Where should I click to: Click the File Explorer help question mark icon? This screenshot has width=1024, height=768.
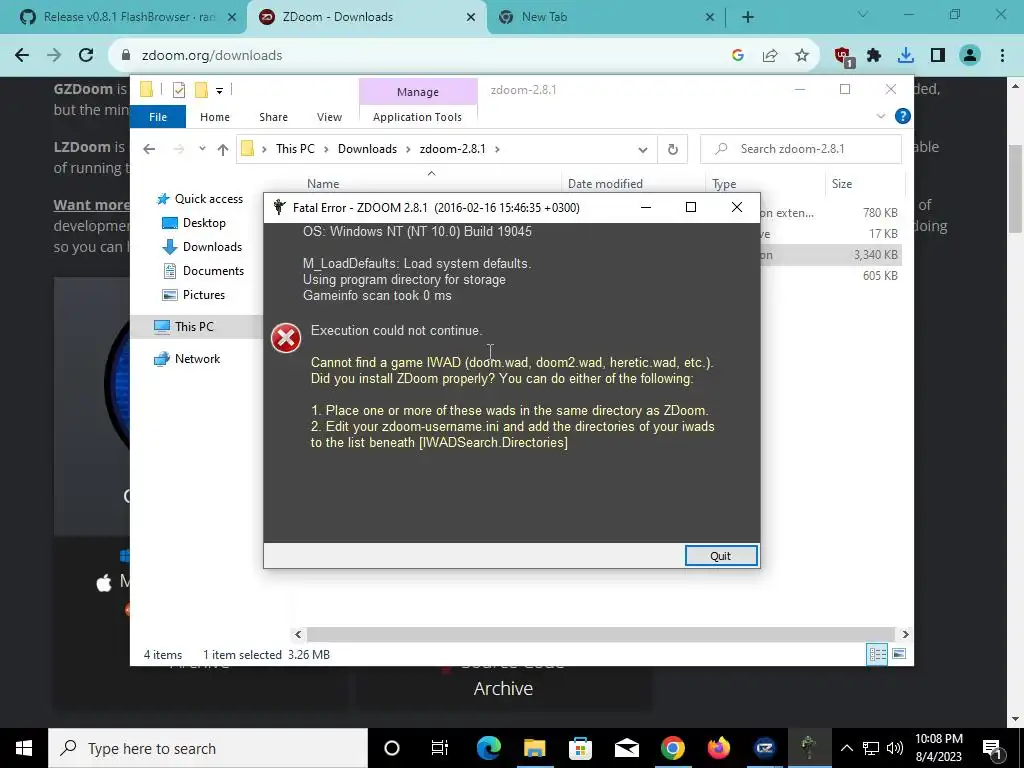click(903, 116)
